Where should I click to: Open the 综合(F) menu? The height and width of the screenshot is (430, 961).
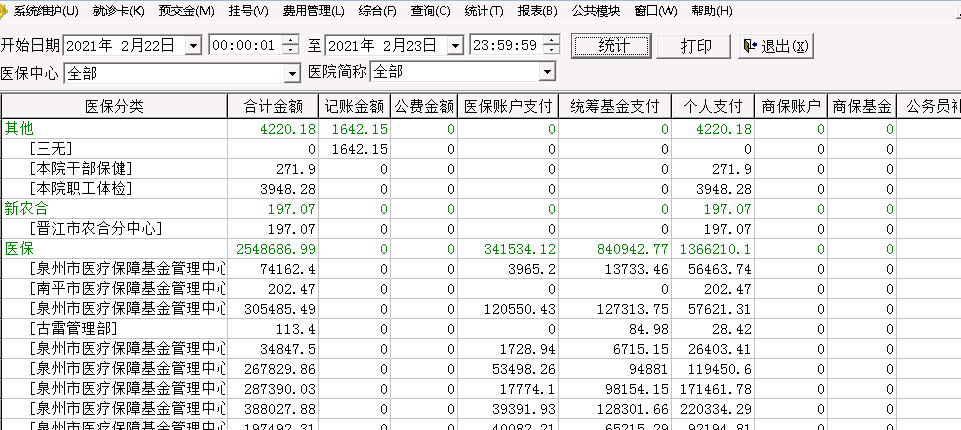(378, 11)
